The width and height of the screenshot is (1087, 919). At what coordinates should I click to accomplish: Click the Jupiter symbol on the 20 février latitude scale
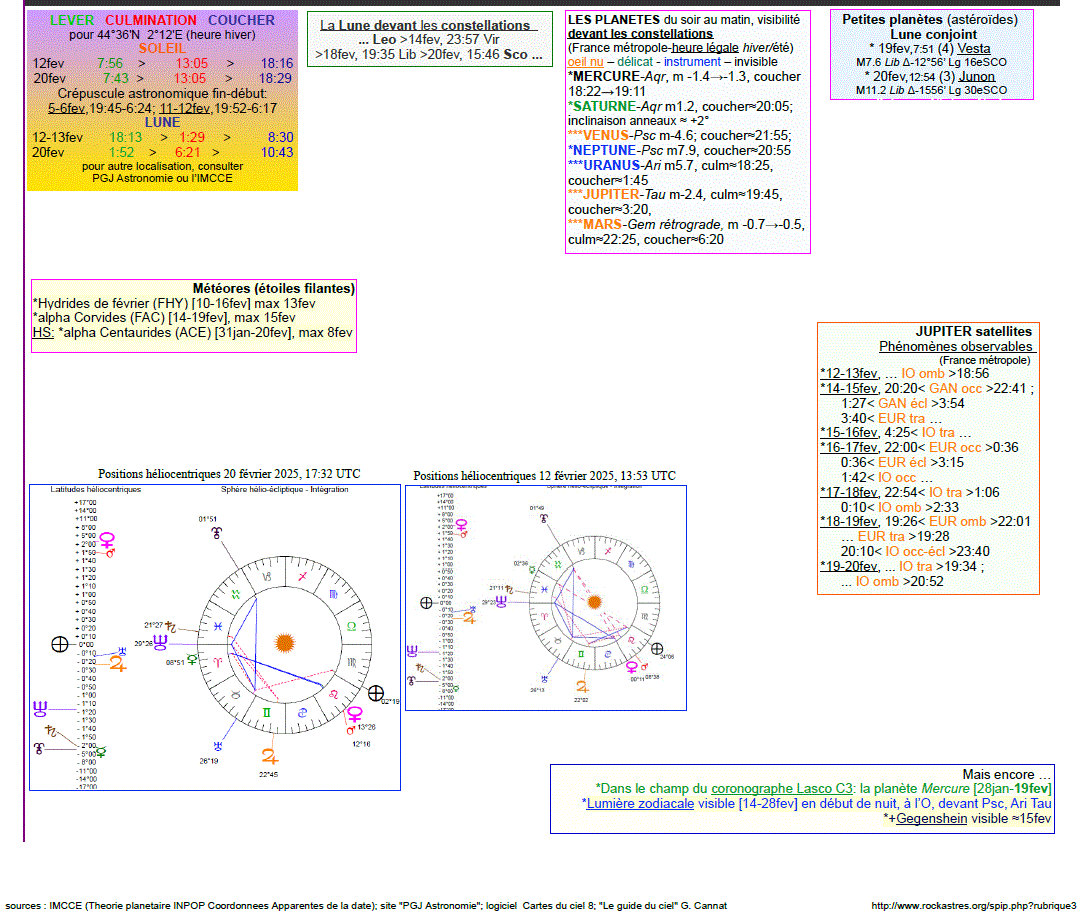[118, 664]
